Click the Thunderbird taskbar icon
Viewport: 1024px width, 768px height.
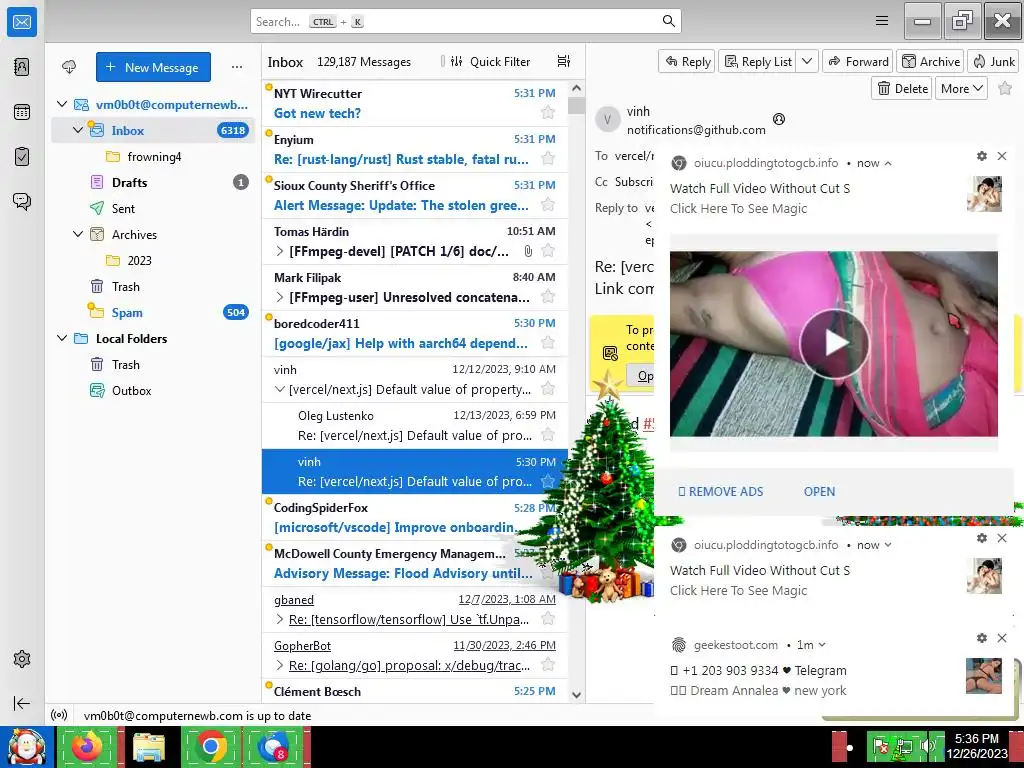pos(273,747)
